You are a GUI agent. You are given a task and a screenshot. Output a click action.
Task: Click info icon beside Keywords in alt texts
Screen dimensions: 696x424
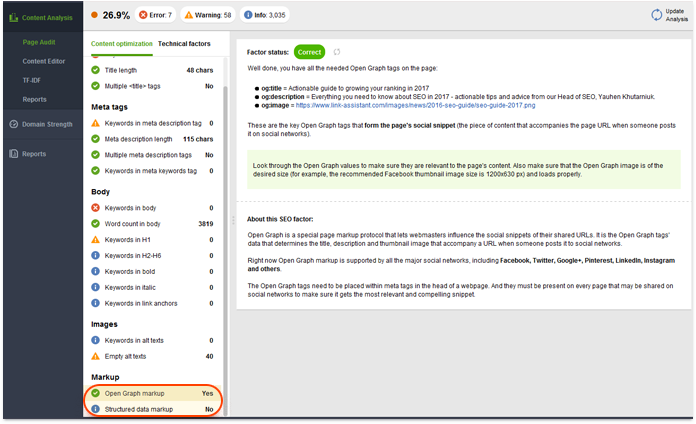95,340
